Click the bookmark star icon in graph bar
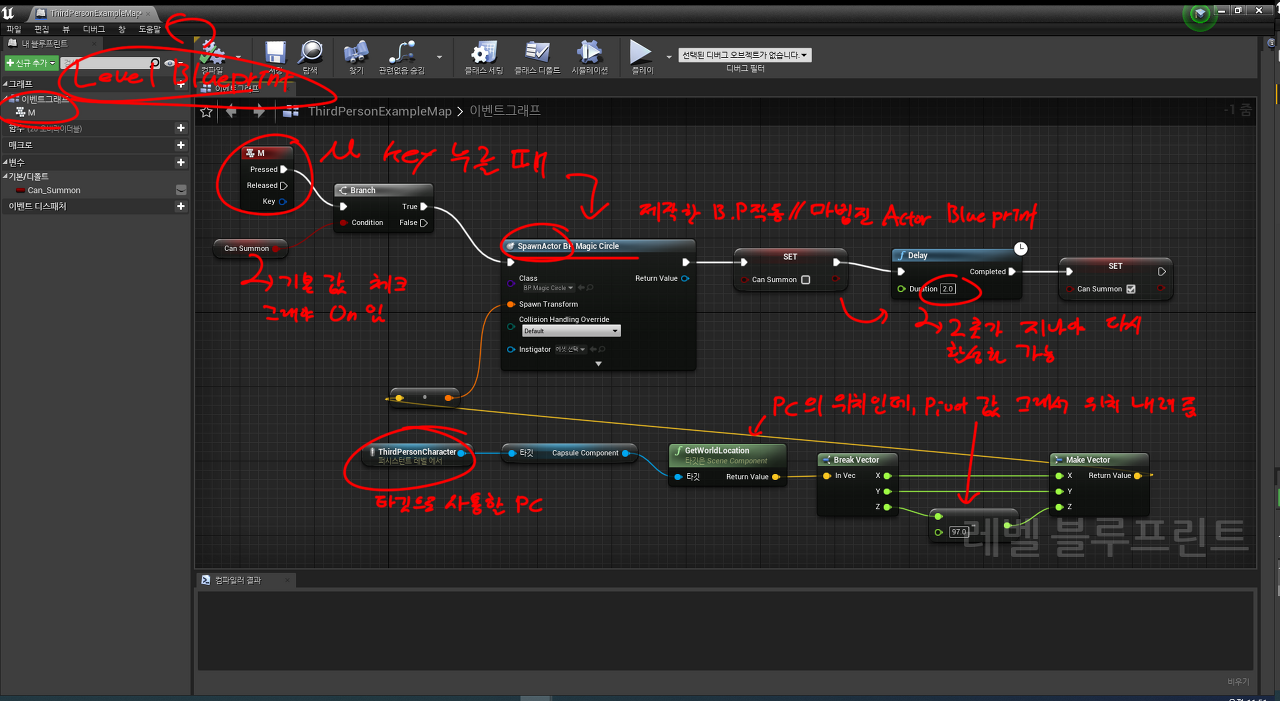The image size is (1280, 701). [x=206, y=111]
